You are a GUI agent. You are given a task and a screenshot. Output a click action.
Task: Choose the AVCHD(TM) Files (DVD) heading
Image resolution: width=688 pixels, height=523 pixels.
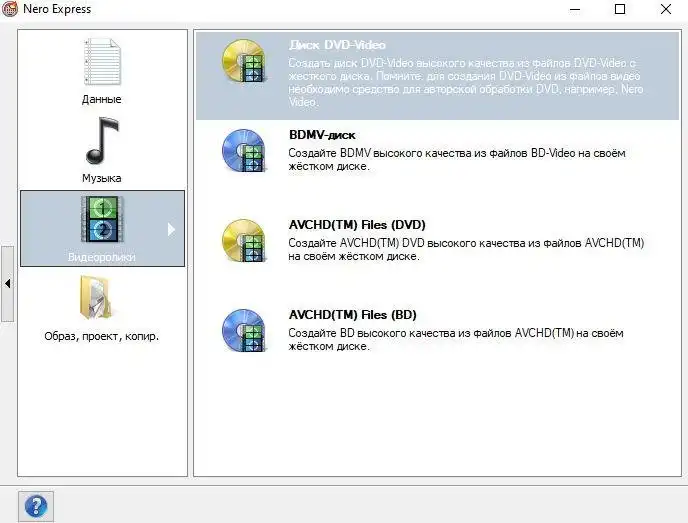point(357,225)
